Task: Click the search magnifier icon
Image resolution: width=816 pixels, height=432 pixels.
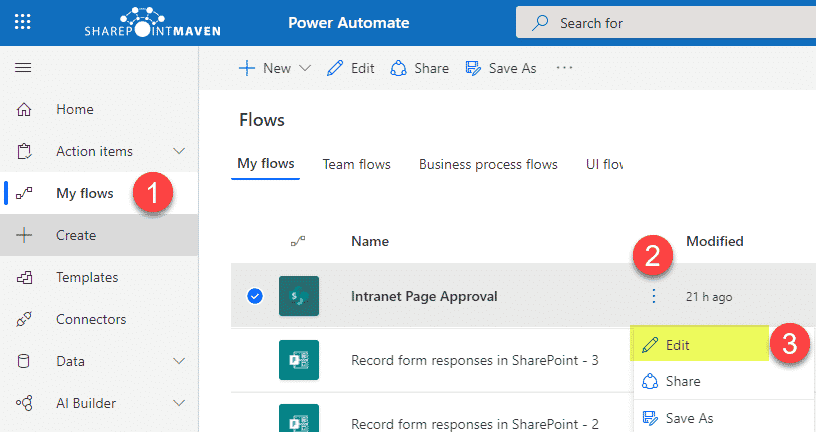Action: coord(540,23)
